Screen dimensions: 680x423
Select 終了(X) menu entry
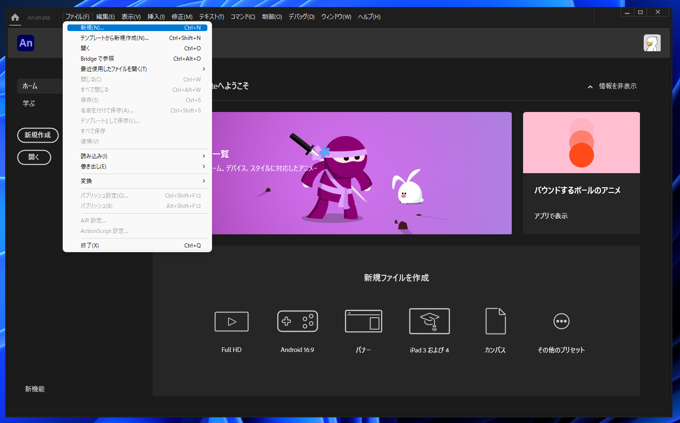[137, 245]
